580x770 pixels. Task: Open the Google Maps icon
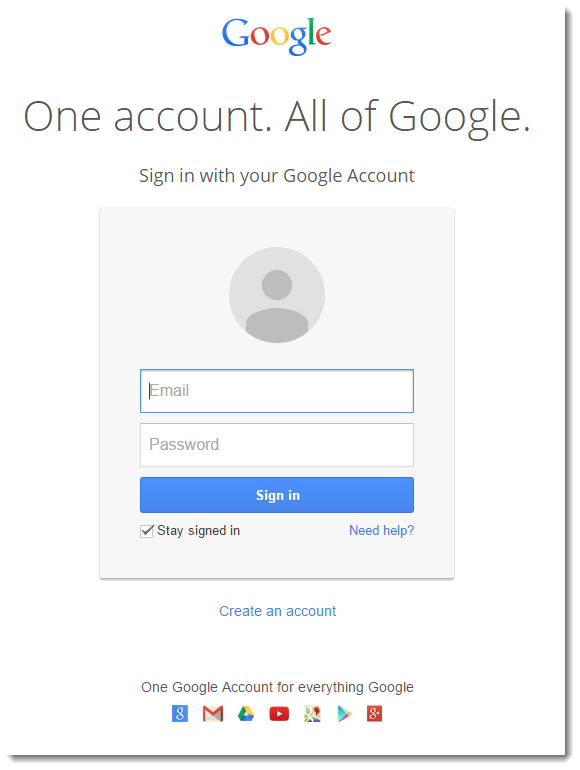[x=312, y=714]
